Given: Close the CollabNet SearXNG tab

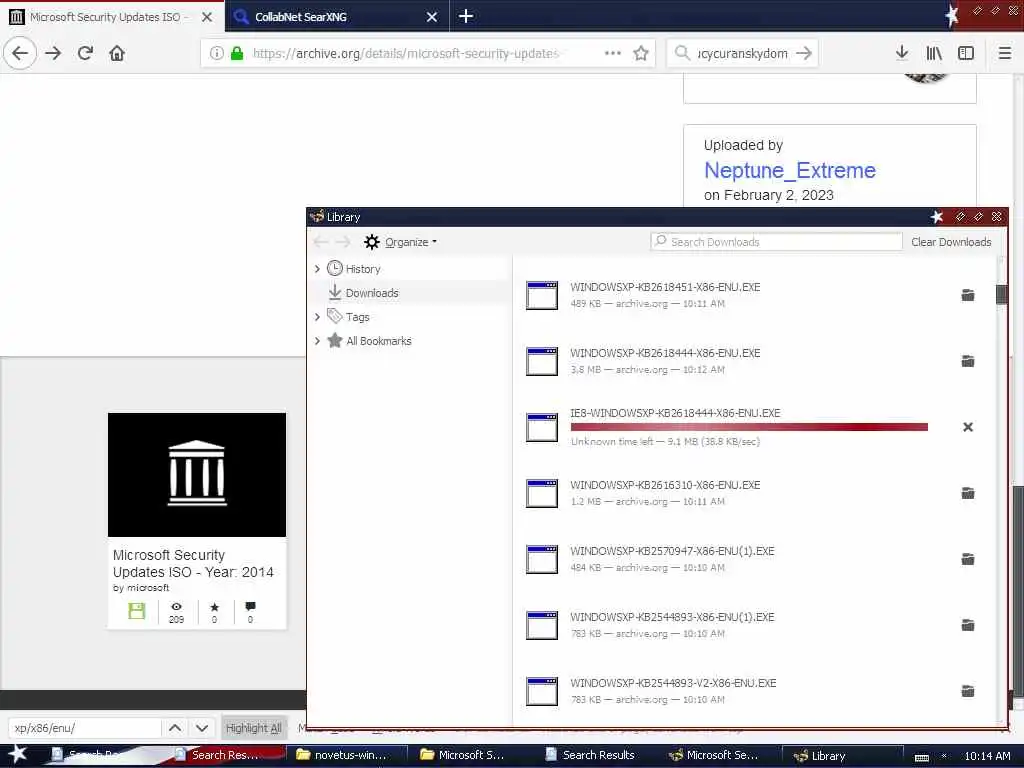Looking at the screenshot, I should click(x=432, y=17).
